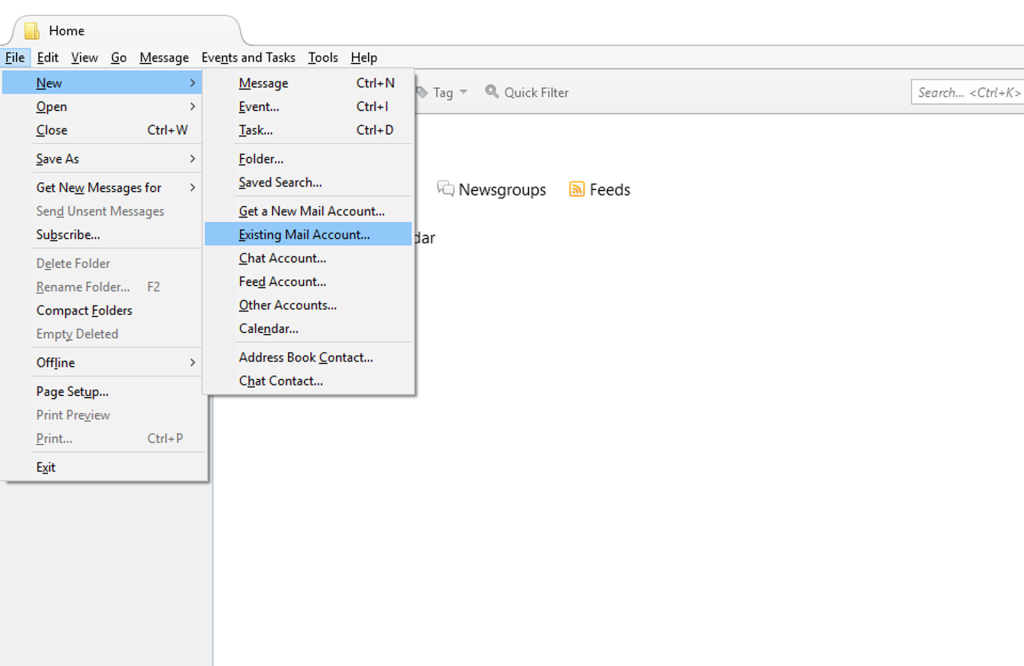Select Folder... in New submenu
The image size is (1024, 666).
coord(308,159)
